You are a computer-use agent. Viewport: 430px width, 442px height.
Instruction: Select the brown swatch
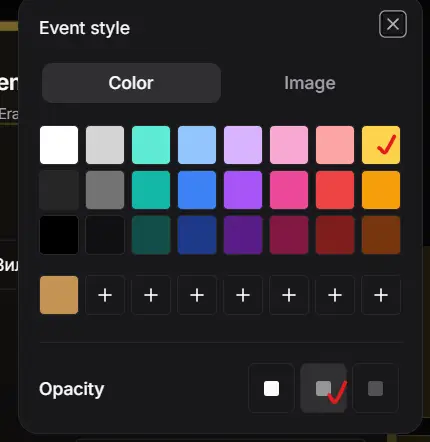click(x=381, y=235)
